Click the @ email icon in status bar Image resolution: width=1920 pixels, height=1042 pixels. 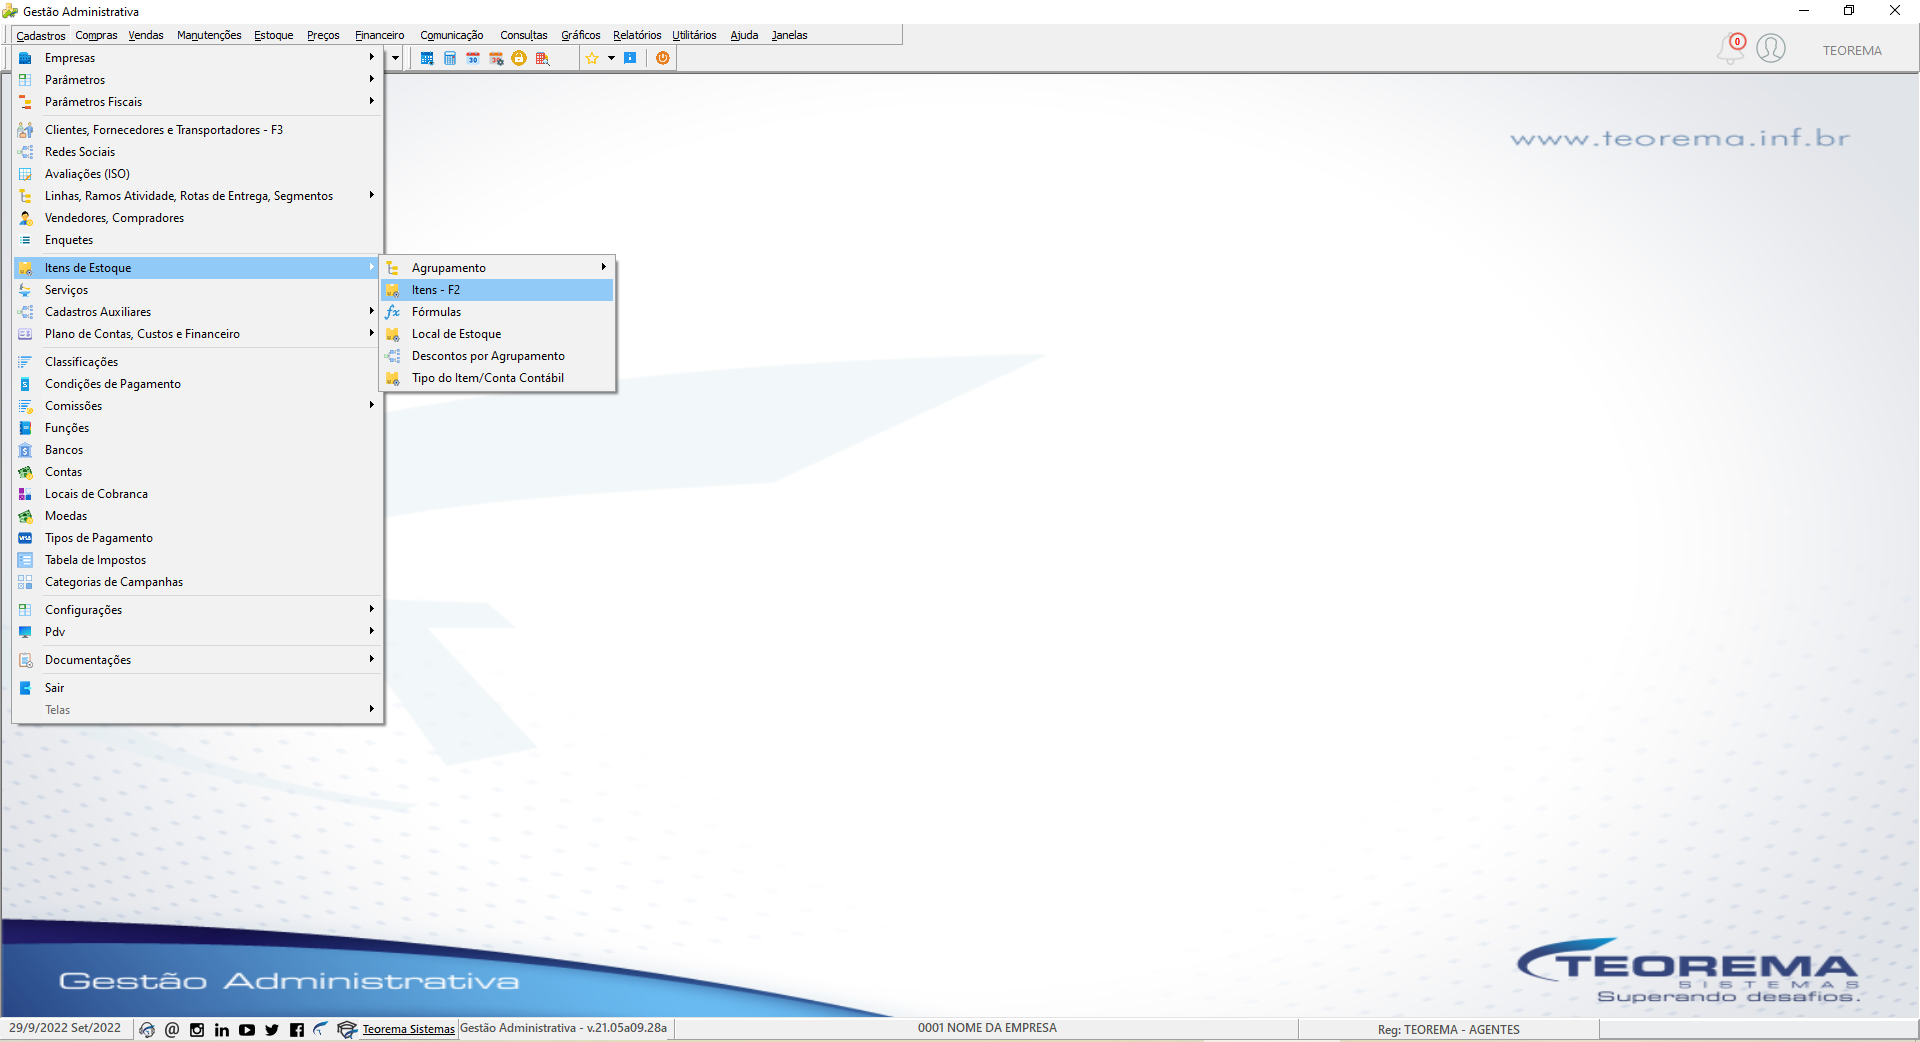pyautogui.click(x=172, y=1030)
